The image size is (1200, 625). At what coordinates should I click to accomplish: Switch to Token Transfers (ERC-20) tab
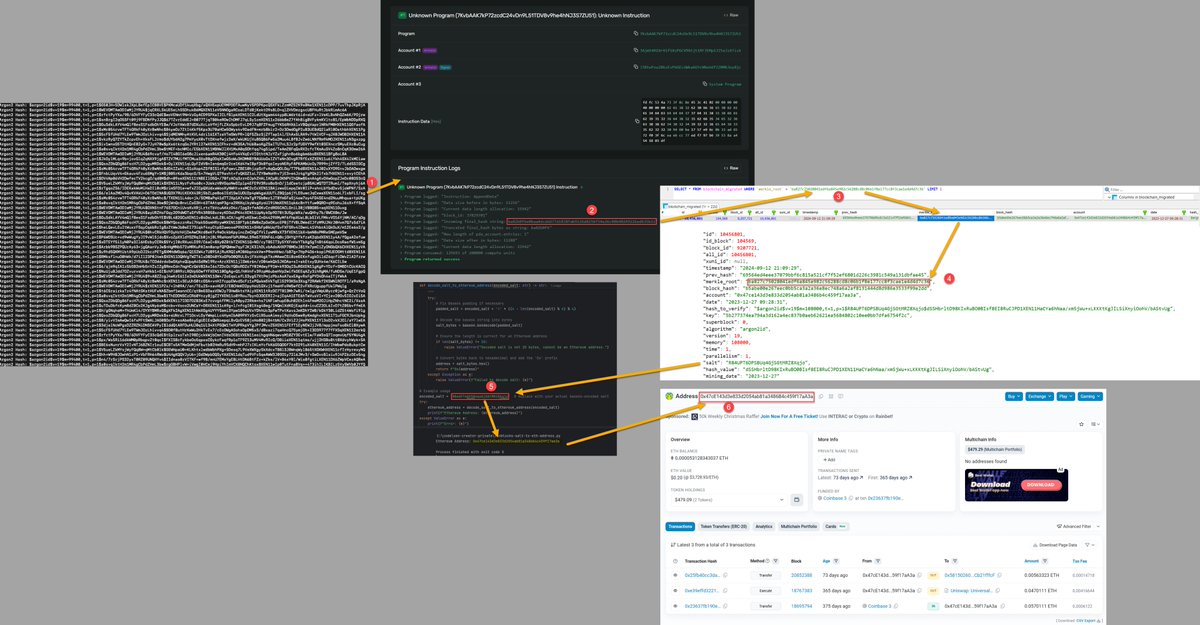(723, 526)
